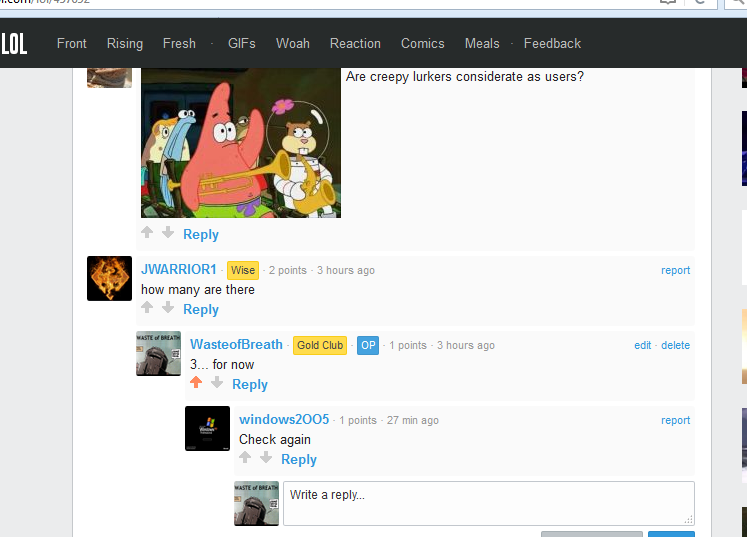Open windows2005's Windows XP avatar
The image size is (747, 537).
[207, 428]
